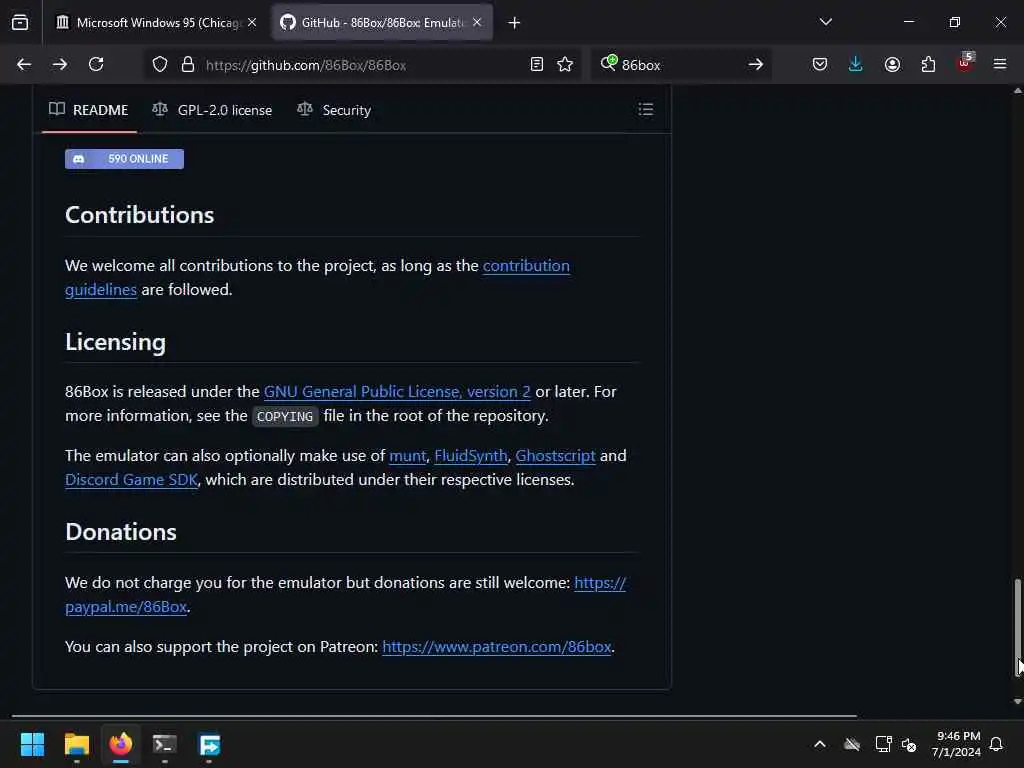Viewport: 1024px width, 768px height.
Task: Open the clock showing 9:46 PM
Action: (x=956, y=744)
